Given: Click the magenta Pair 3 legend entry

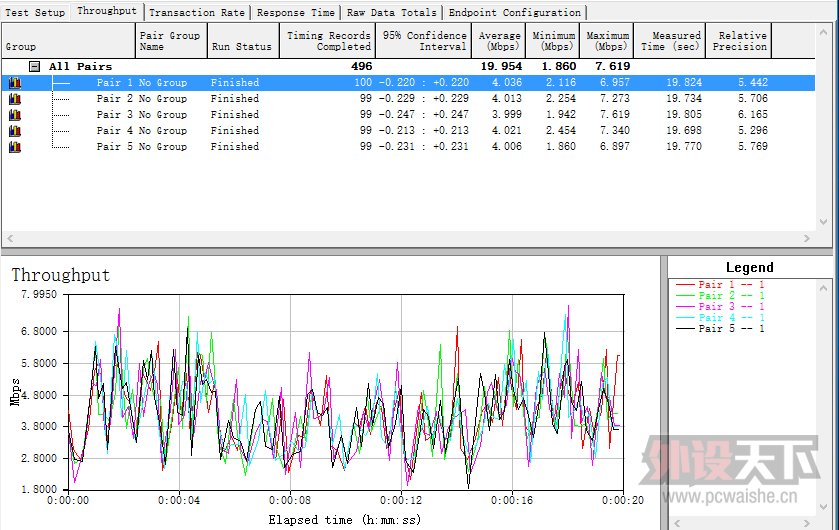Looking at the screenshot, I should [x=720, y=306].
